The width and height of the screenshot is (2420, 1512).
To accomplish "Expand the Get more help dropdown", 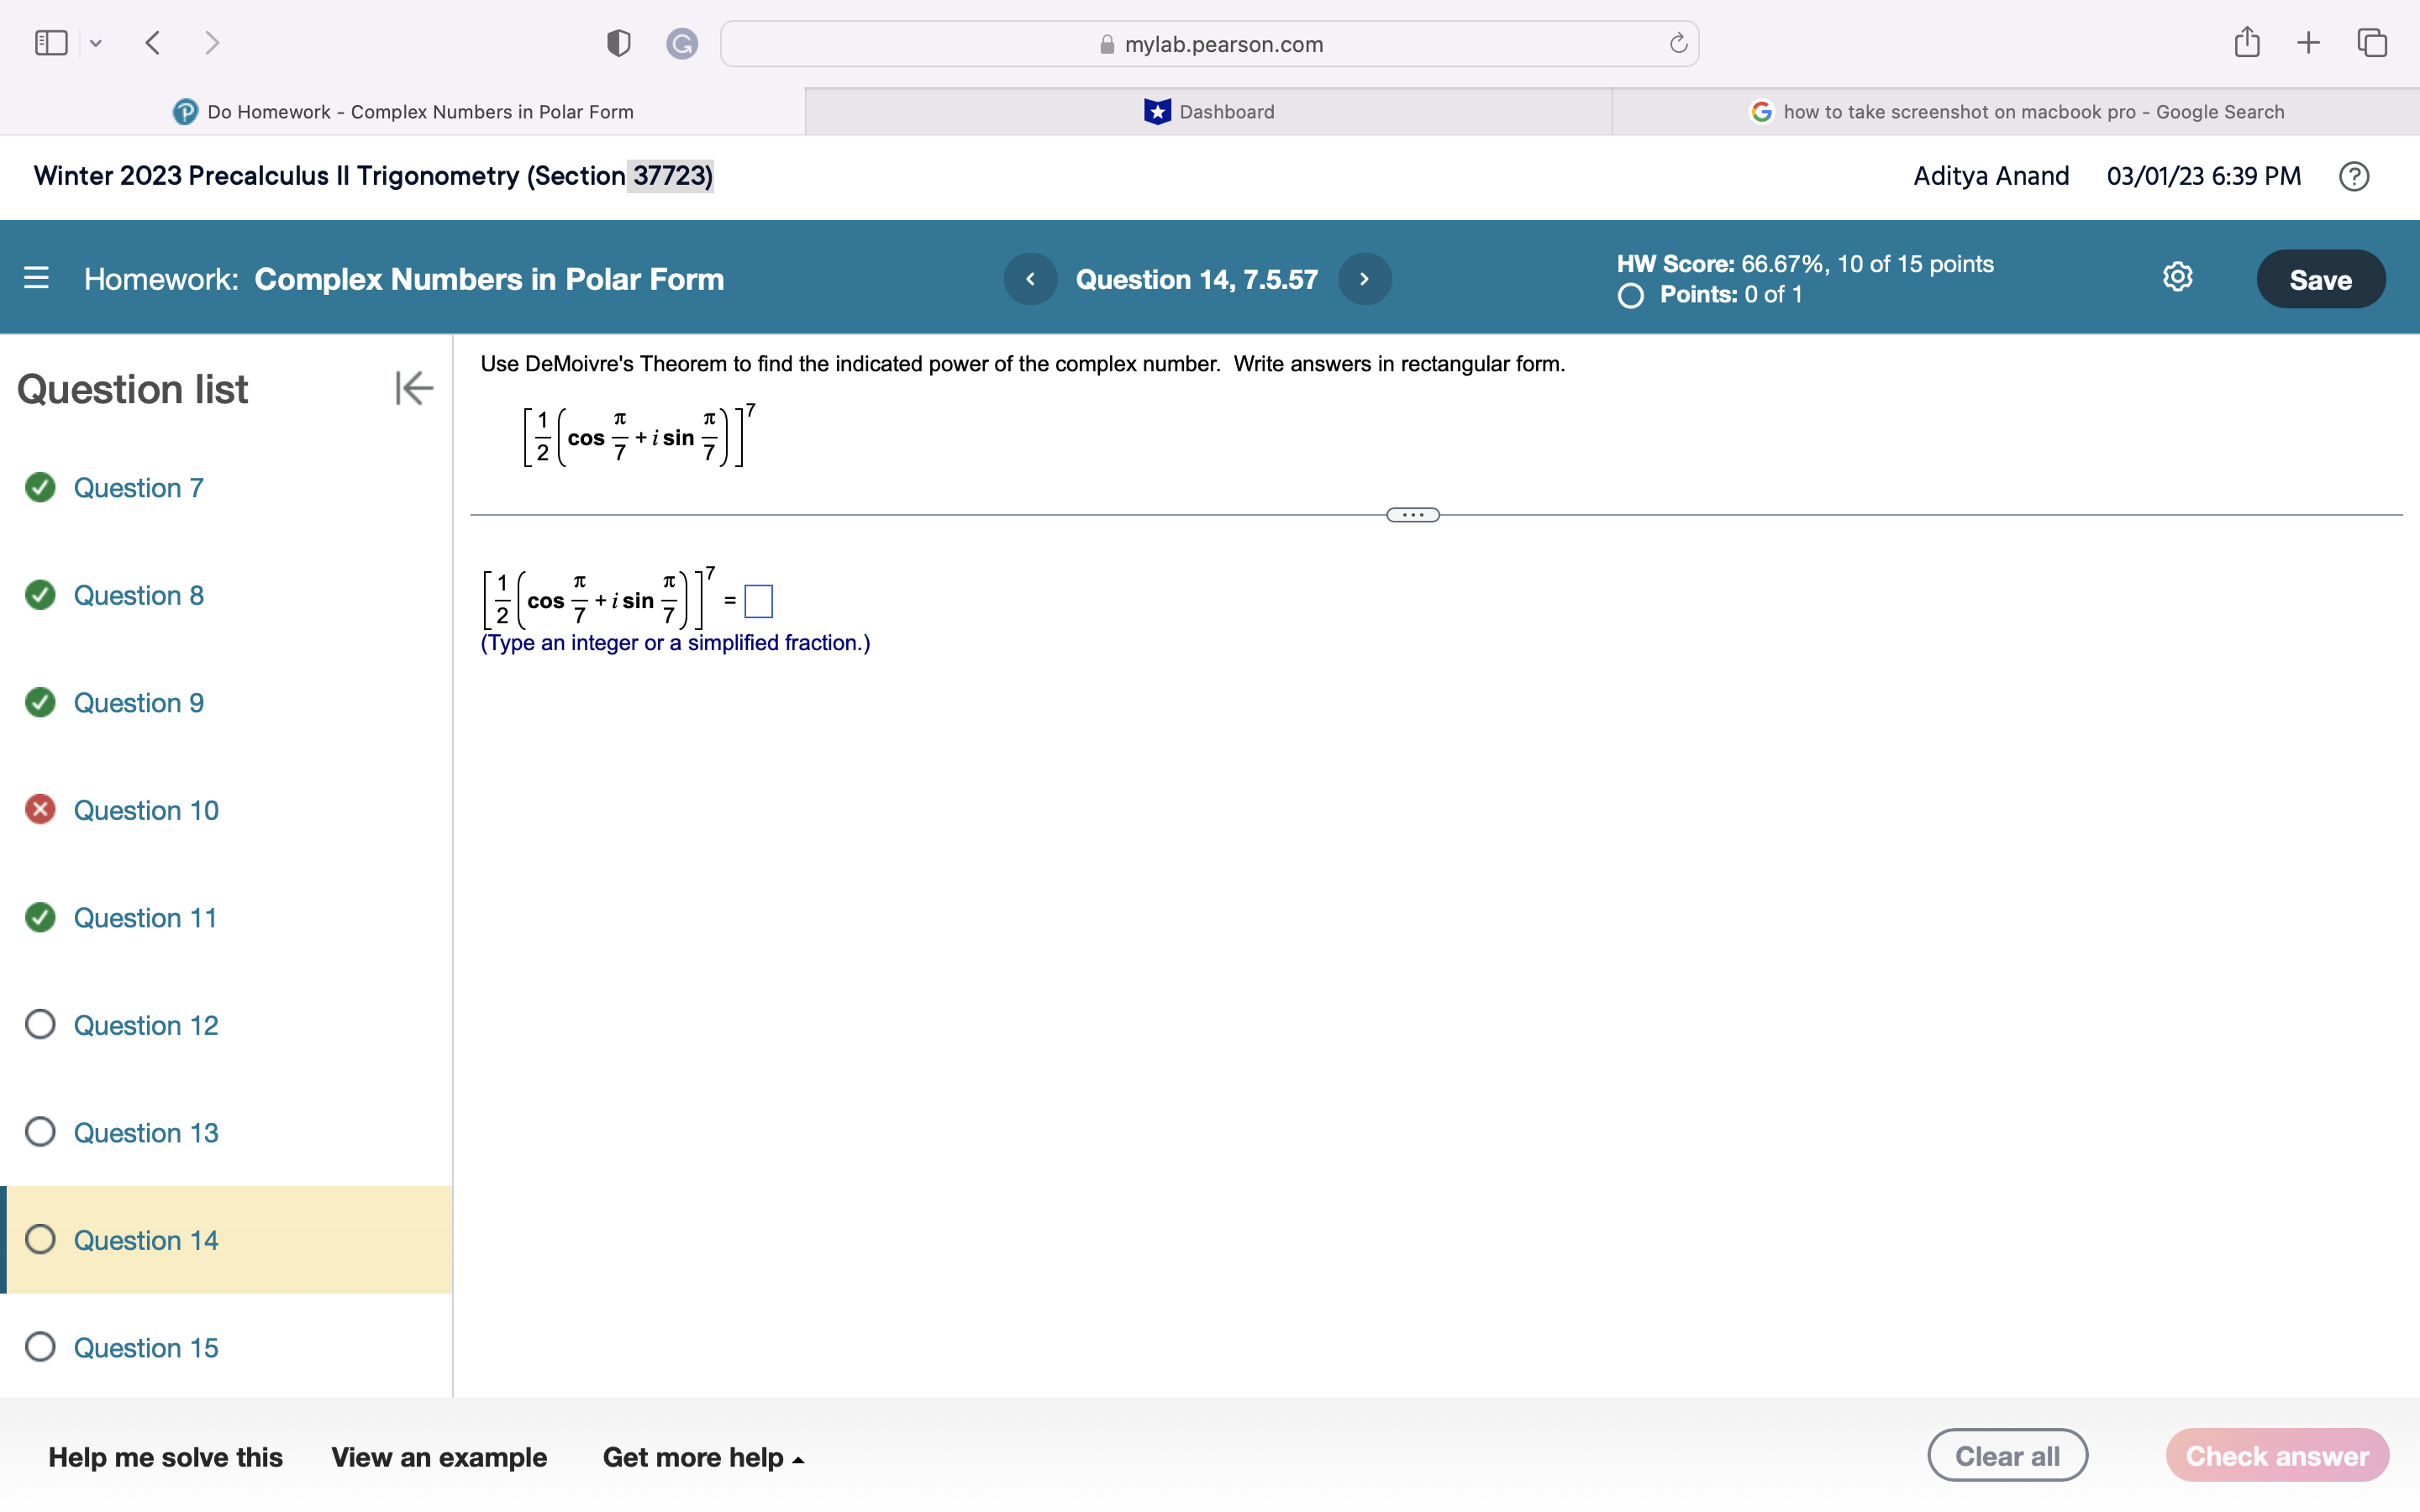I will [703, 1457].
